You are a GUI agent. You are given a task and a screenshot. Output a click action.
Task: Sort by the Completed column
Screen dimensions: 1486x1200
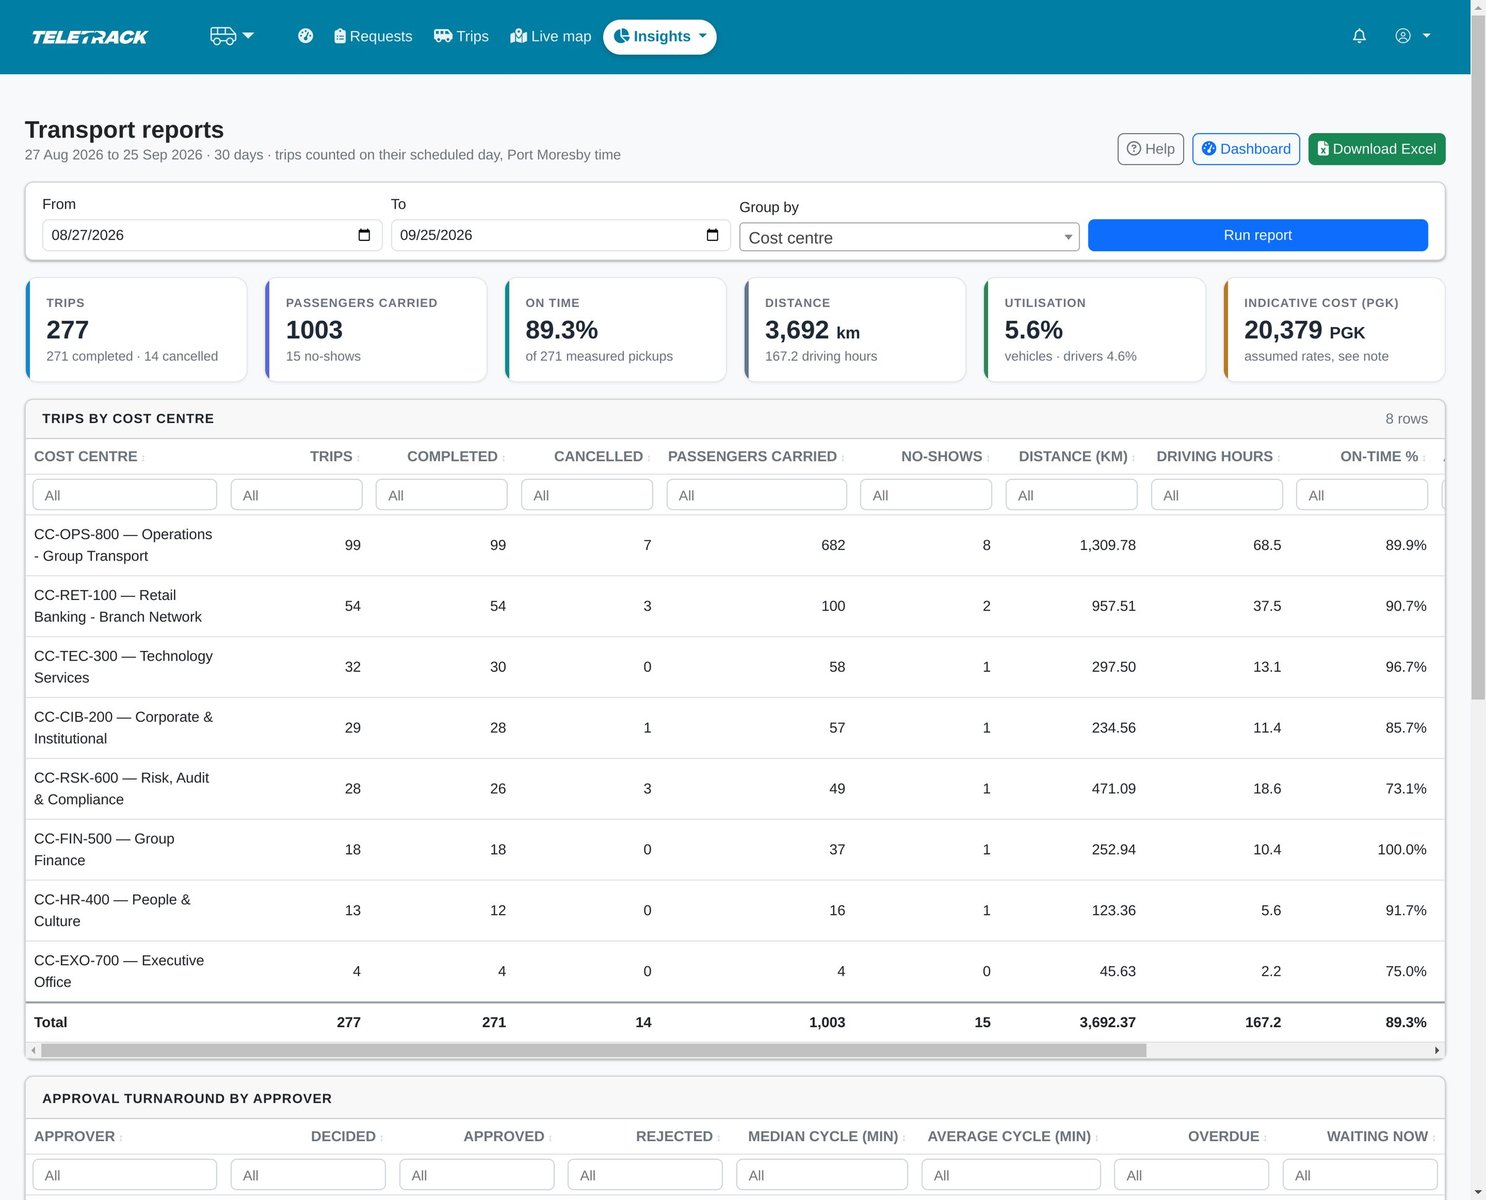point(456,457)
